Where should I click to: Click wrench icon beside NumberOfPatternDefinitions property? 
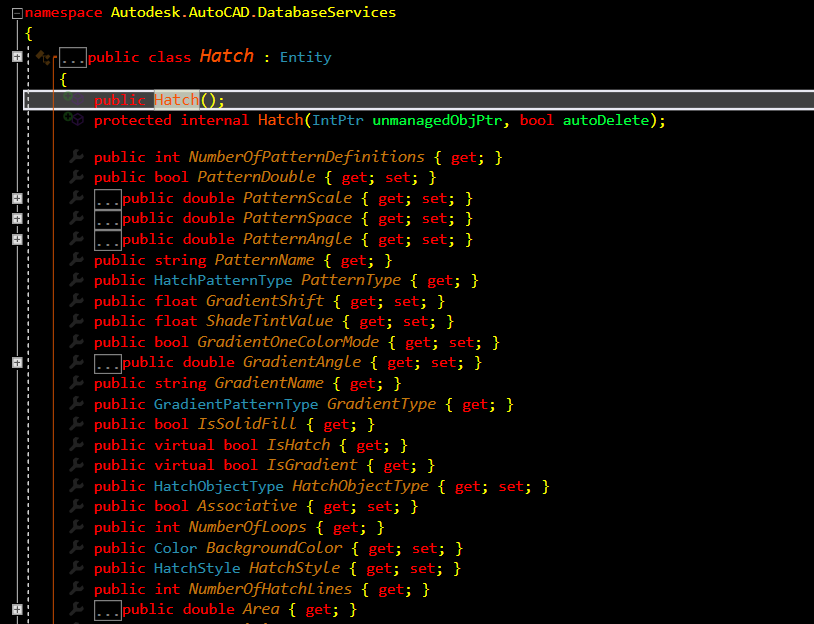pyautogui.click(x=76, y=156)
